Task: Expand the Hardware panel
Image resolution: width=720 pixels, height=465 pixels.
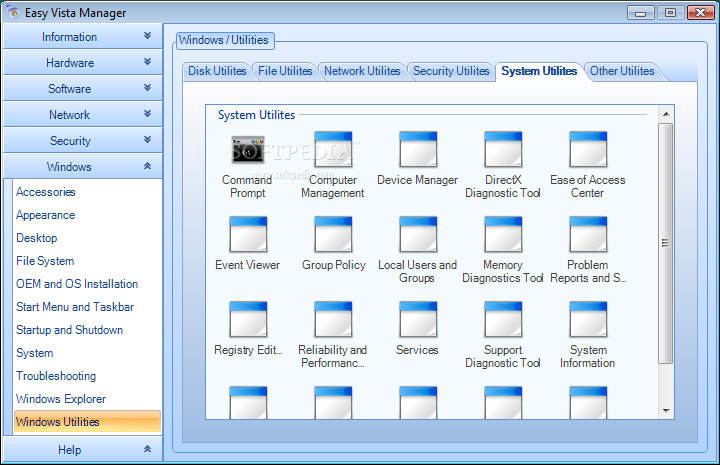Action: (x=83, y=62)
